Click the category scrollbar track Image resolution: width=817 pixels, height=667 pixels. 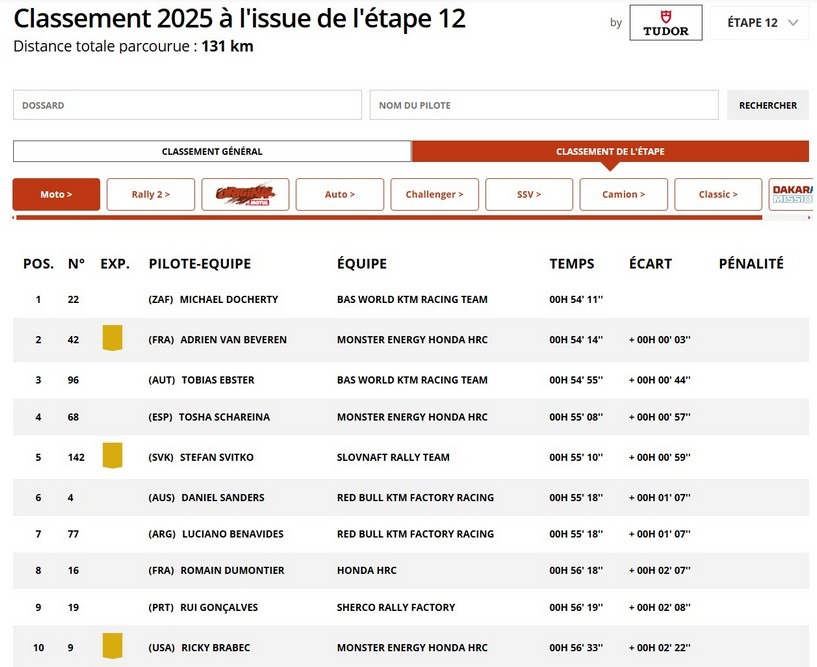pyautogui.click(x=412, y=217)
